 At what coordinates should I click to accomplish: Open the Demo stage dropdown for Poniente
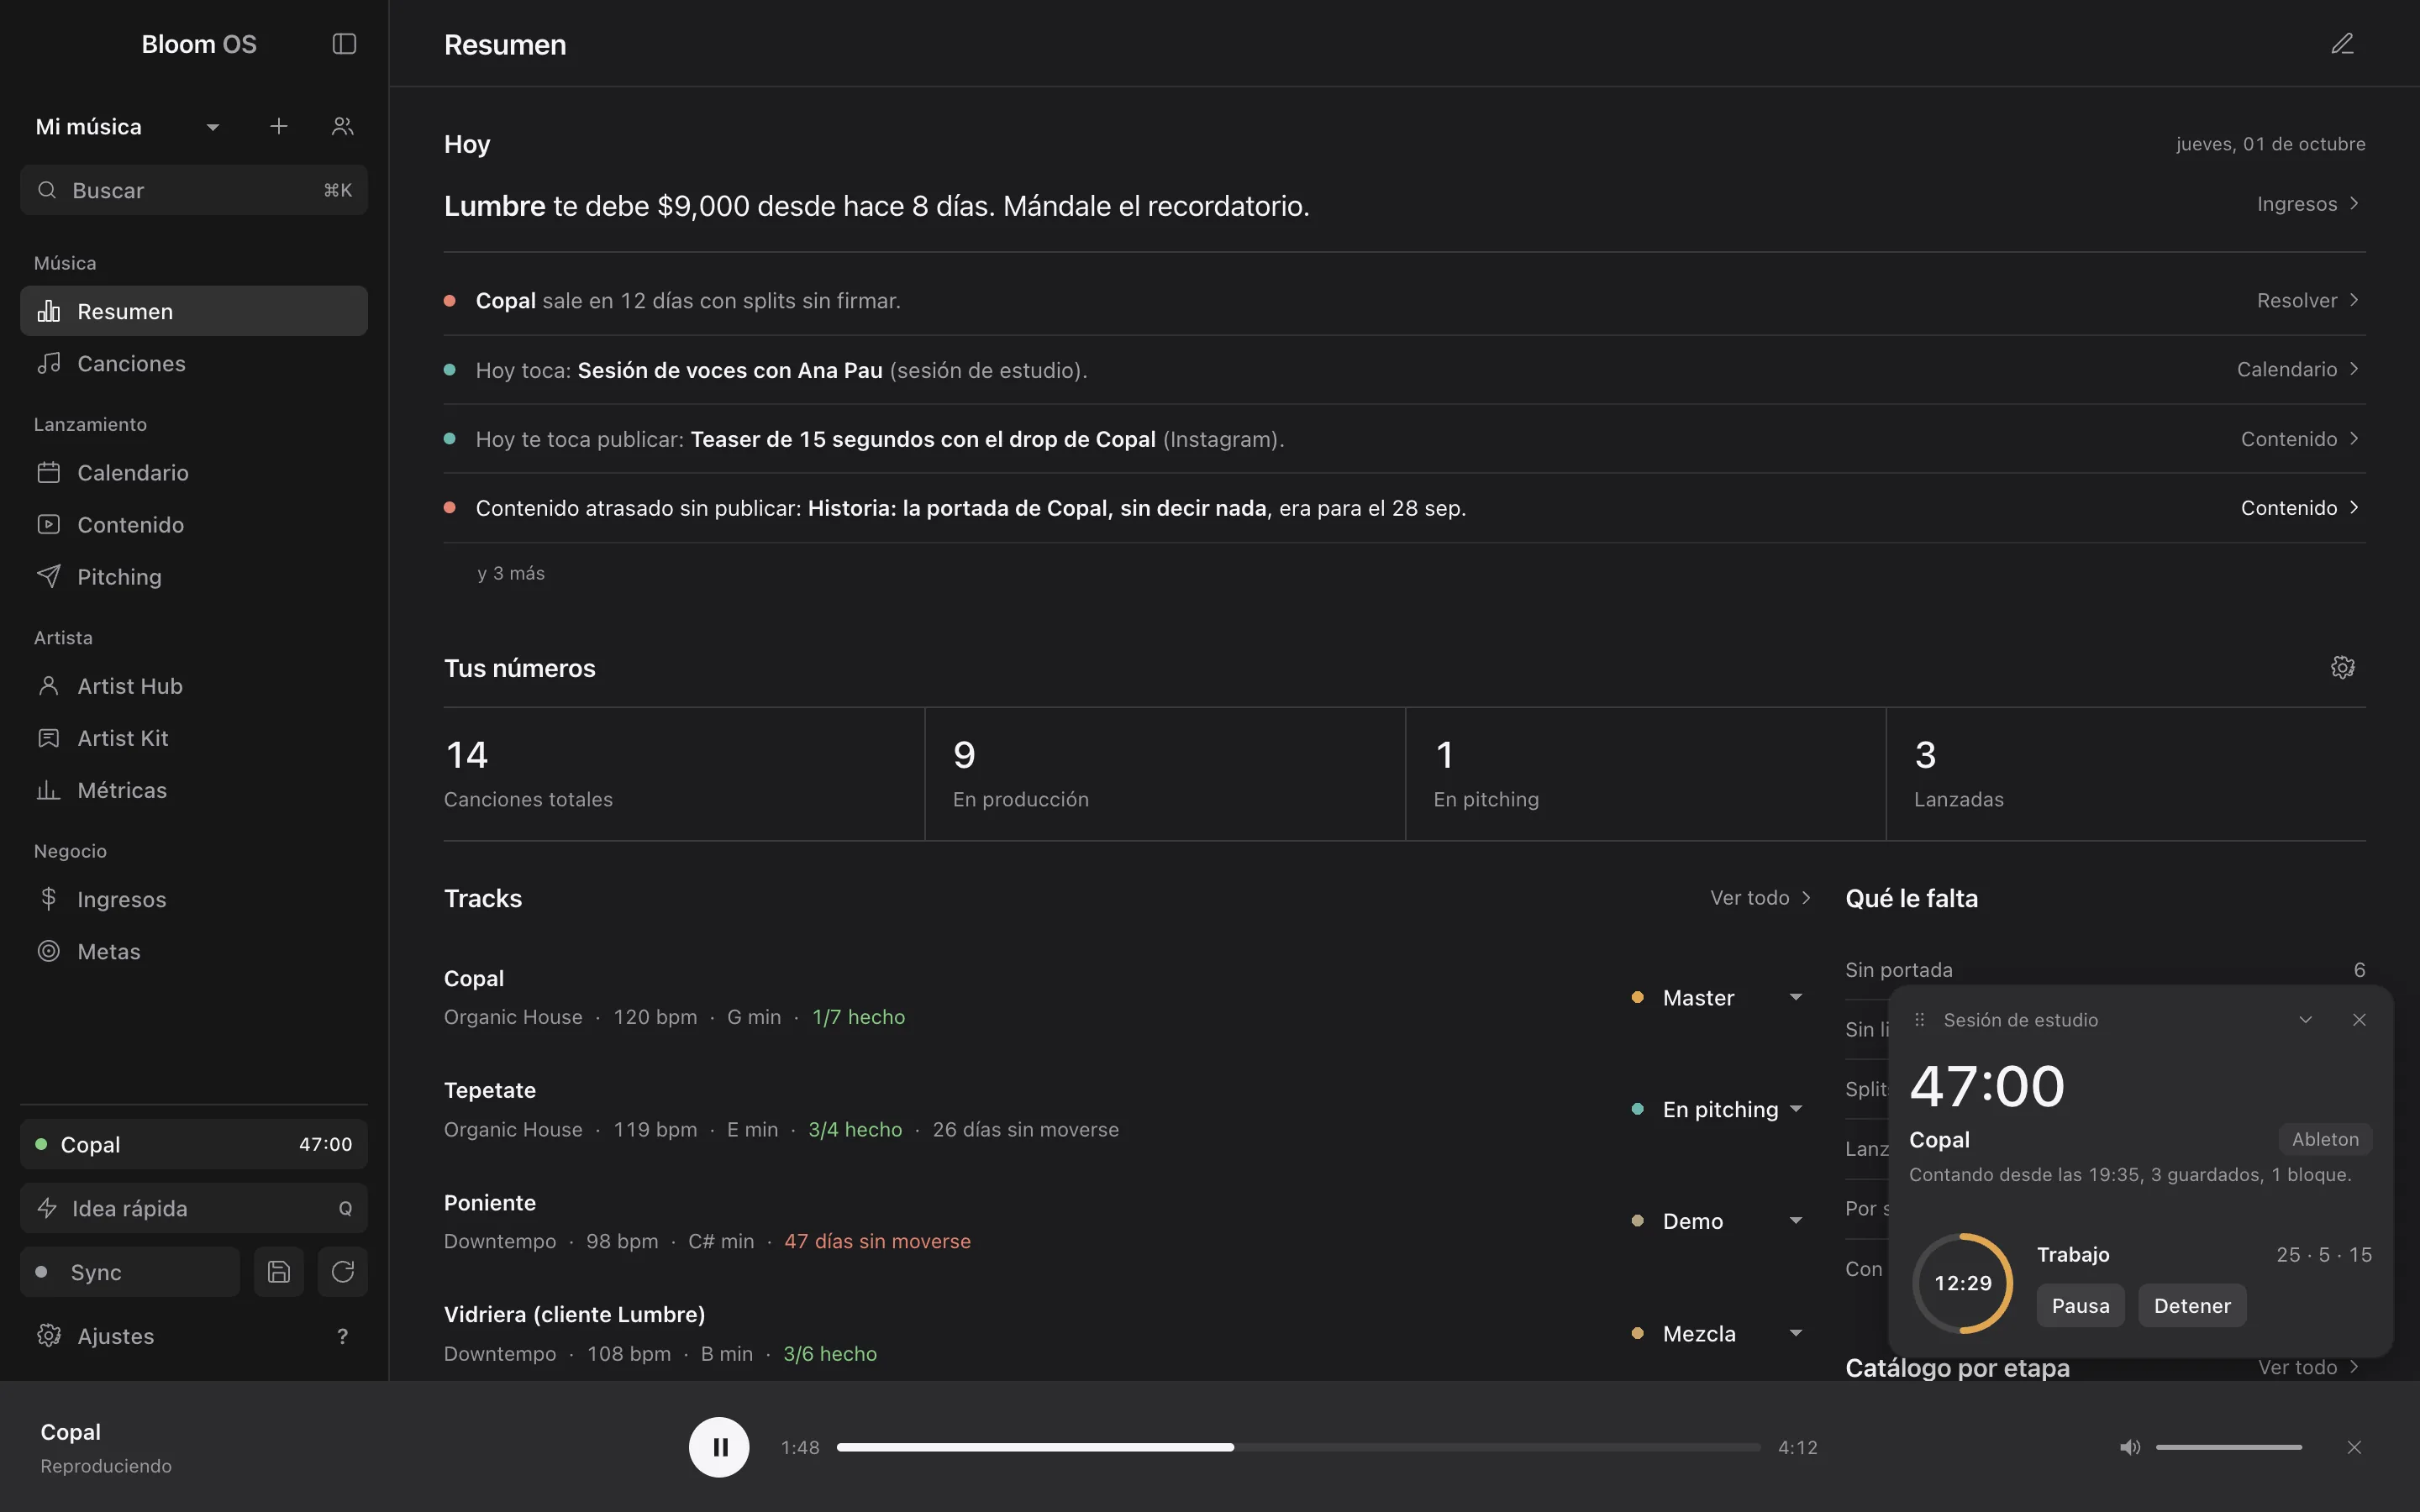pyautogui.click(x=1717, y=1221)
